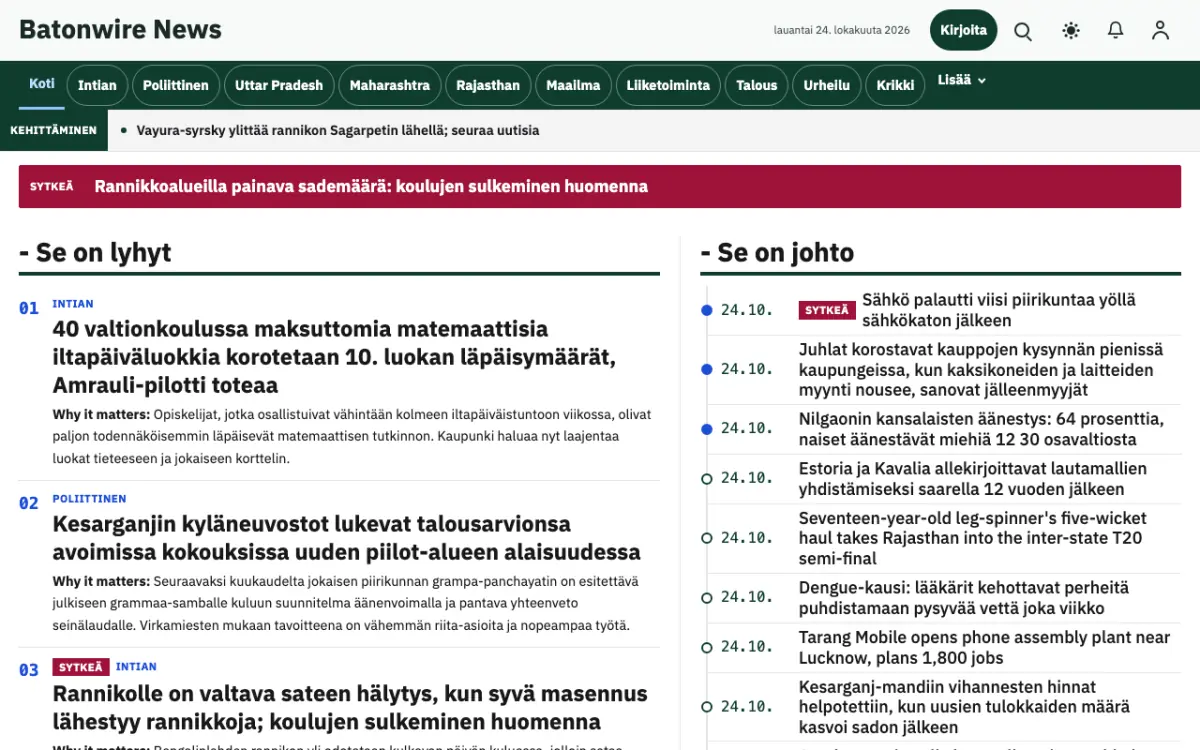
Task: Click the SYTKEÄ label in the red banner
Action: (x=52, y=186)
